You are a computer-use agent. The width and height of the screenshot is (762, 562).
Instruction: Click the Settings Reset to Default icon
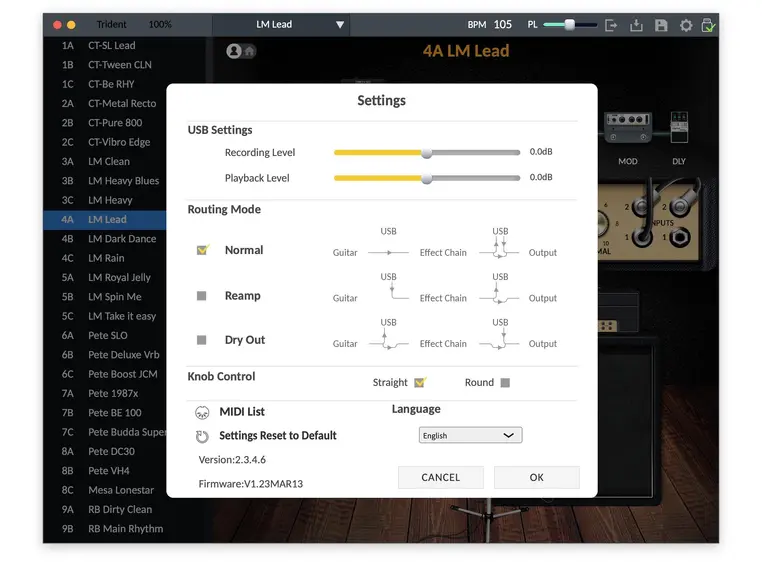202,436
